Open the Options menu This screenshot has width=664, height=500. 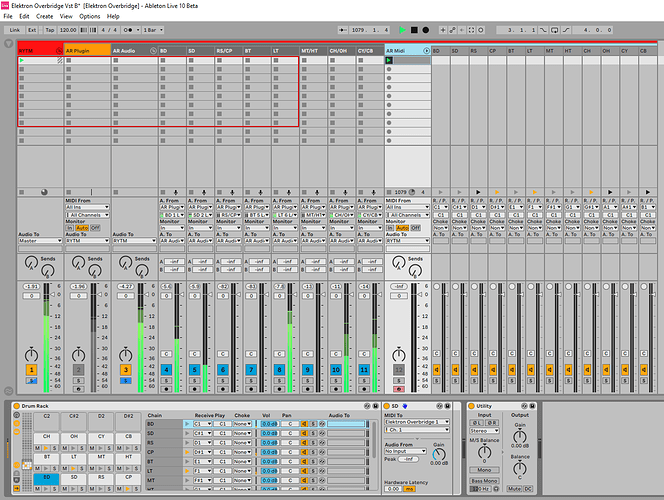pyautogui.click(x=90, y=17)
